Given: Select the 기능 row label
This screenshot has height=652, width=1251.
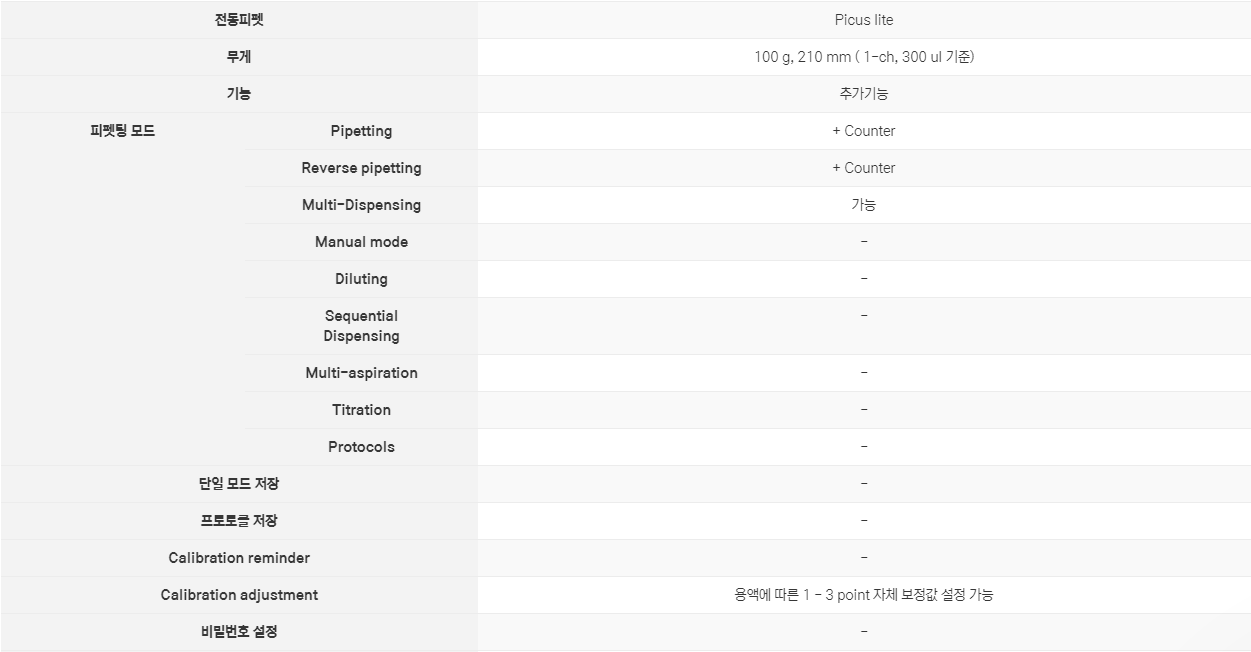Looking at the screenshot, I should pyautogui.click(x=239, y=94).
